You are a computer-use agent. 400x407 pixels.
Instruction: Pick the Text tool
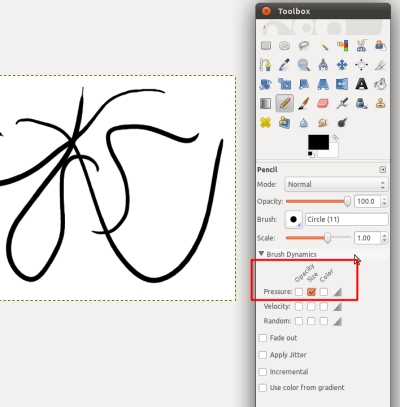361,84
